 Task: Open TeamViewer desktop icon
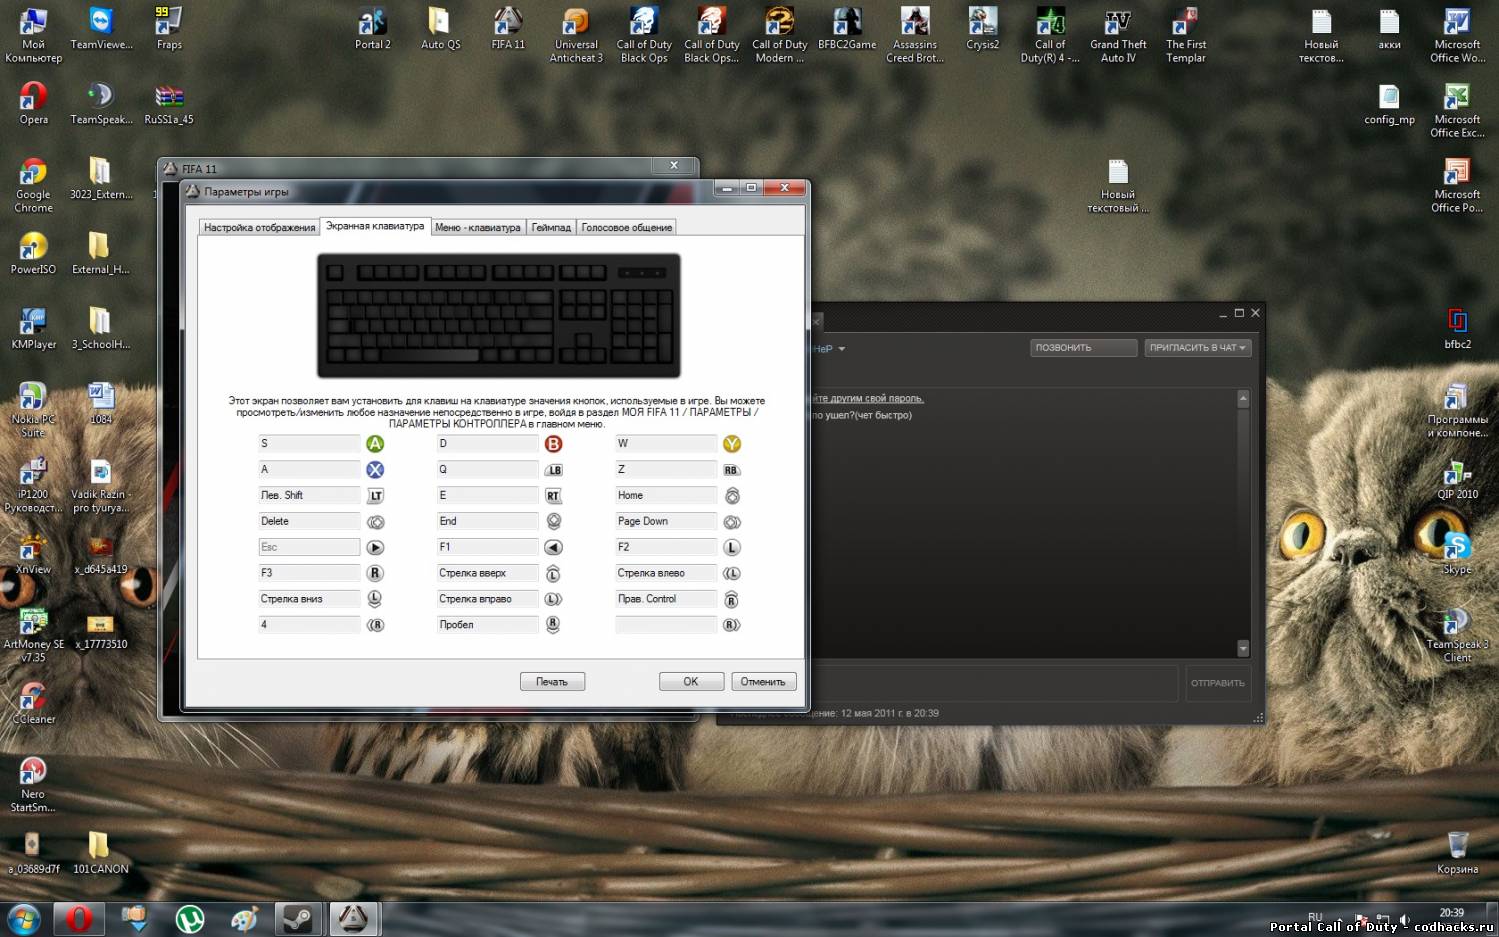(x=101, y=29)
